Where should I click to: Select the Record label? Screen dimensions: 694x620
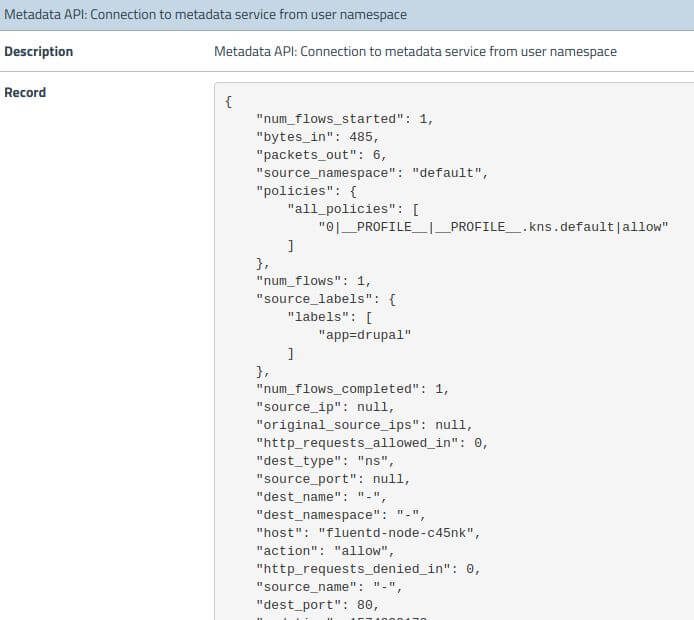[25, 92]
